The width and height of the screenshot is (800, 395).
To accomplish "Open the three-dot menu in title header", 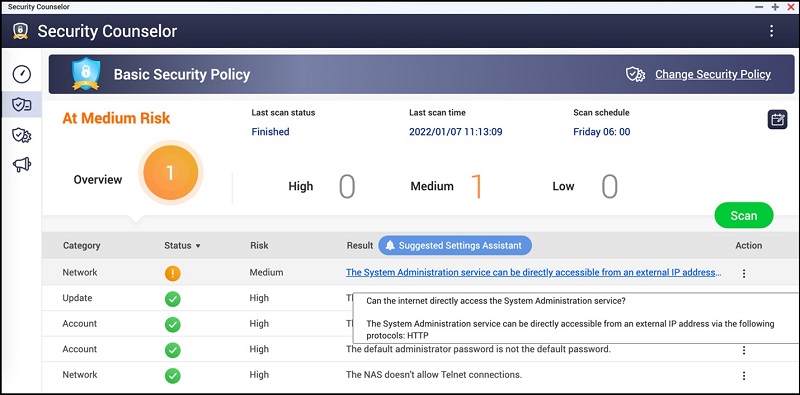I will (x=771, y=31).
